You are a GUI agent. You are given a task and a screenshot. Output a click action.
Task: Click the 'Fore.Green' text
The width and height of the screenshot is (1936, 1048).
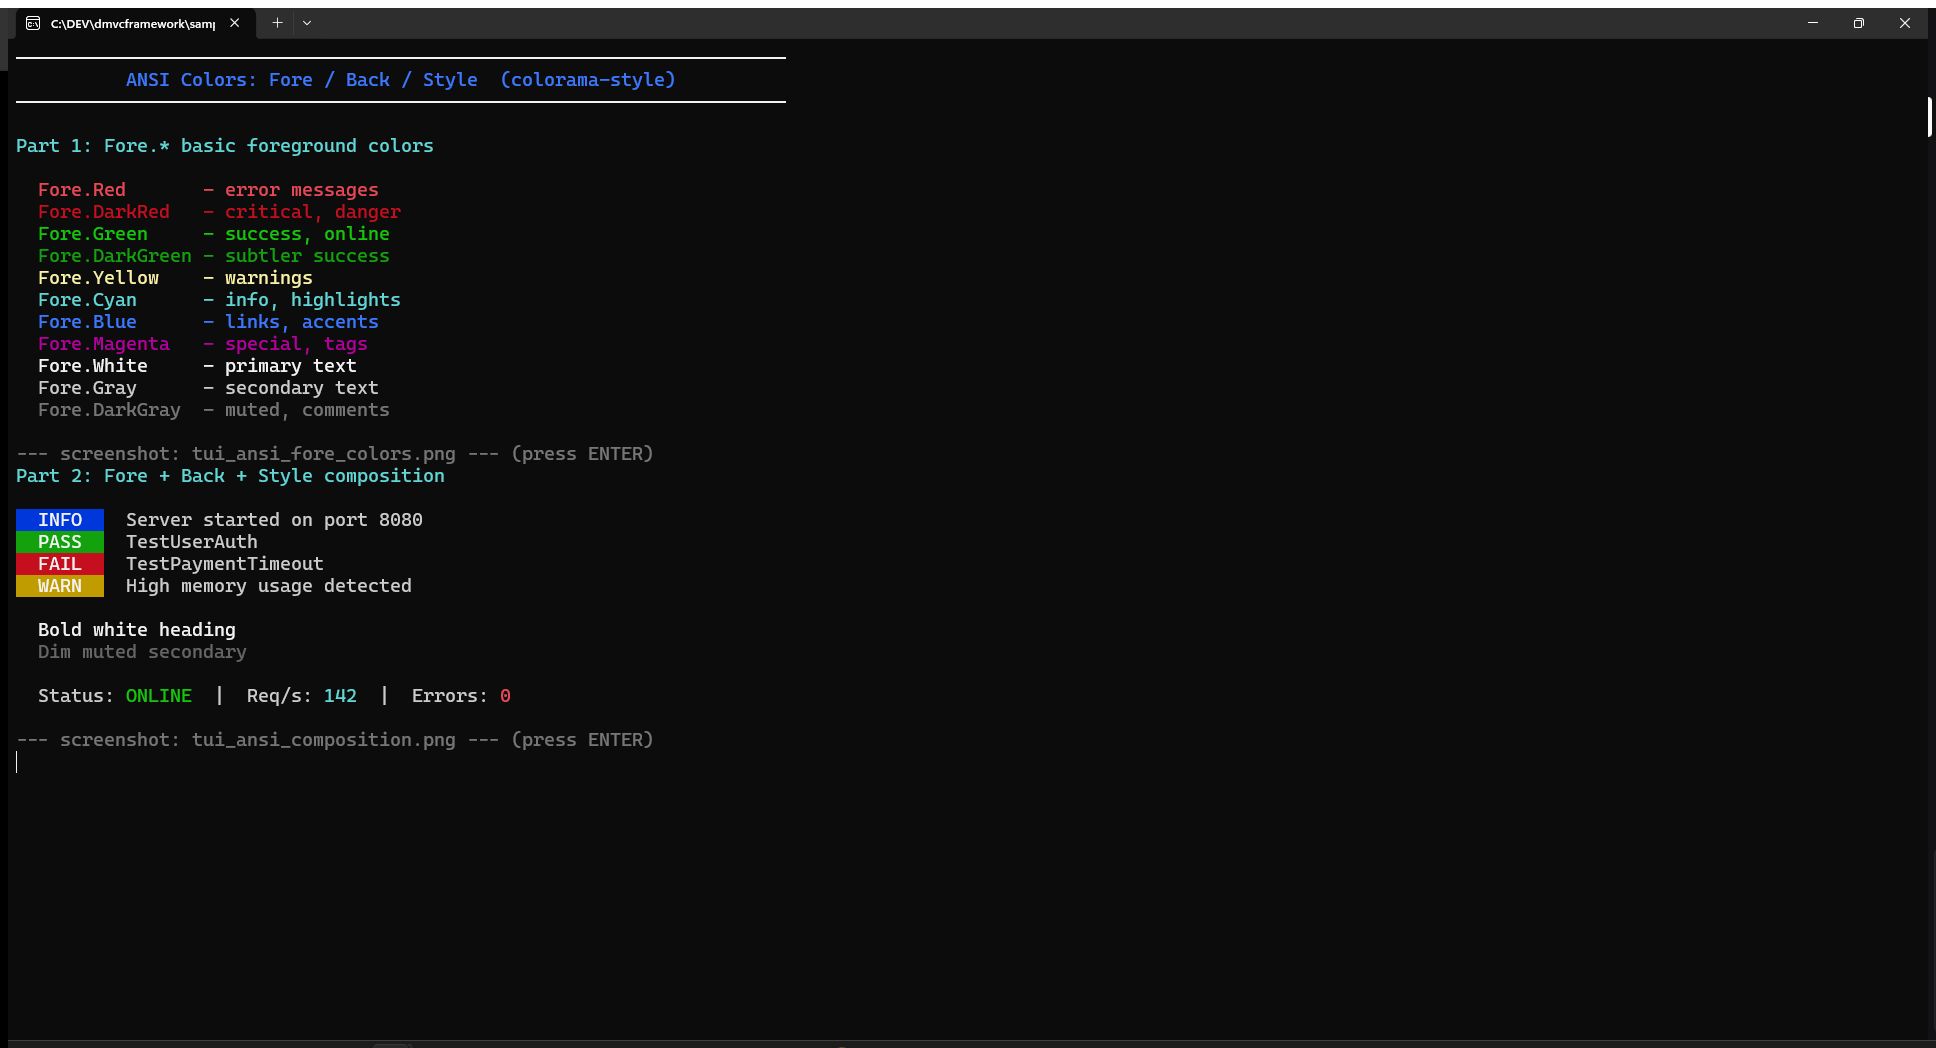pos(93,234)
